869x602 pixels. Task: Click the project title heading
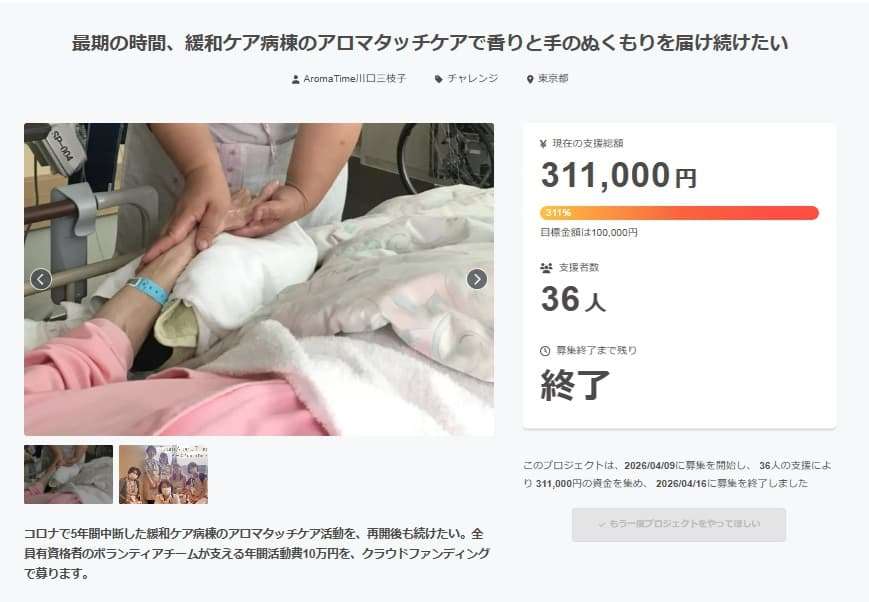[x=430, y=43]
